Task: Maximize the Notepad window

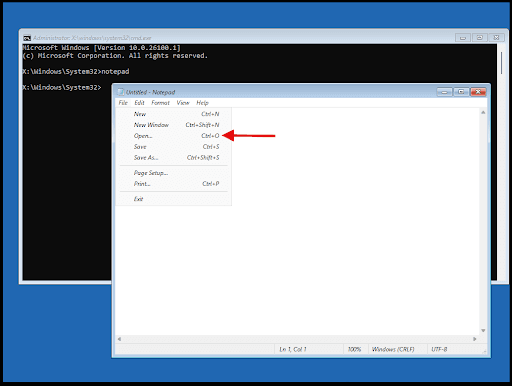Action: tap(461, 92)
